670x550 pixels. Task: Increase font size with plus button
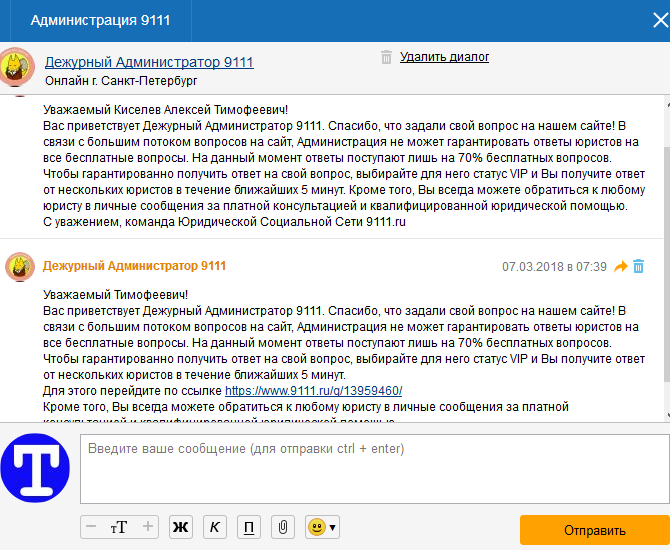[148, 527]
